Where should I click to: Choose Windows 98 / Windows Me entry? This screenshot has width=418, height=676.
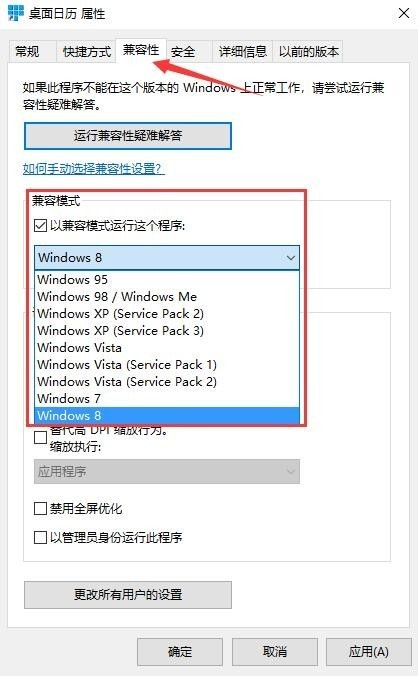tap(167, 297)
